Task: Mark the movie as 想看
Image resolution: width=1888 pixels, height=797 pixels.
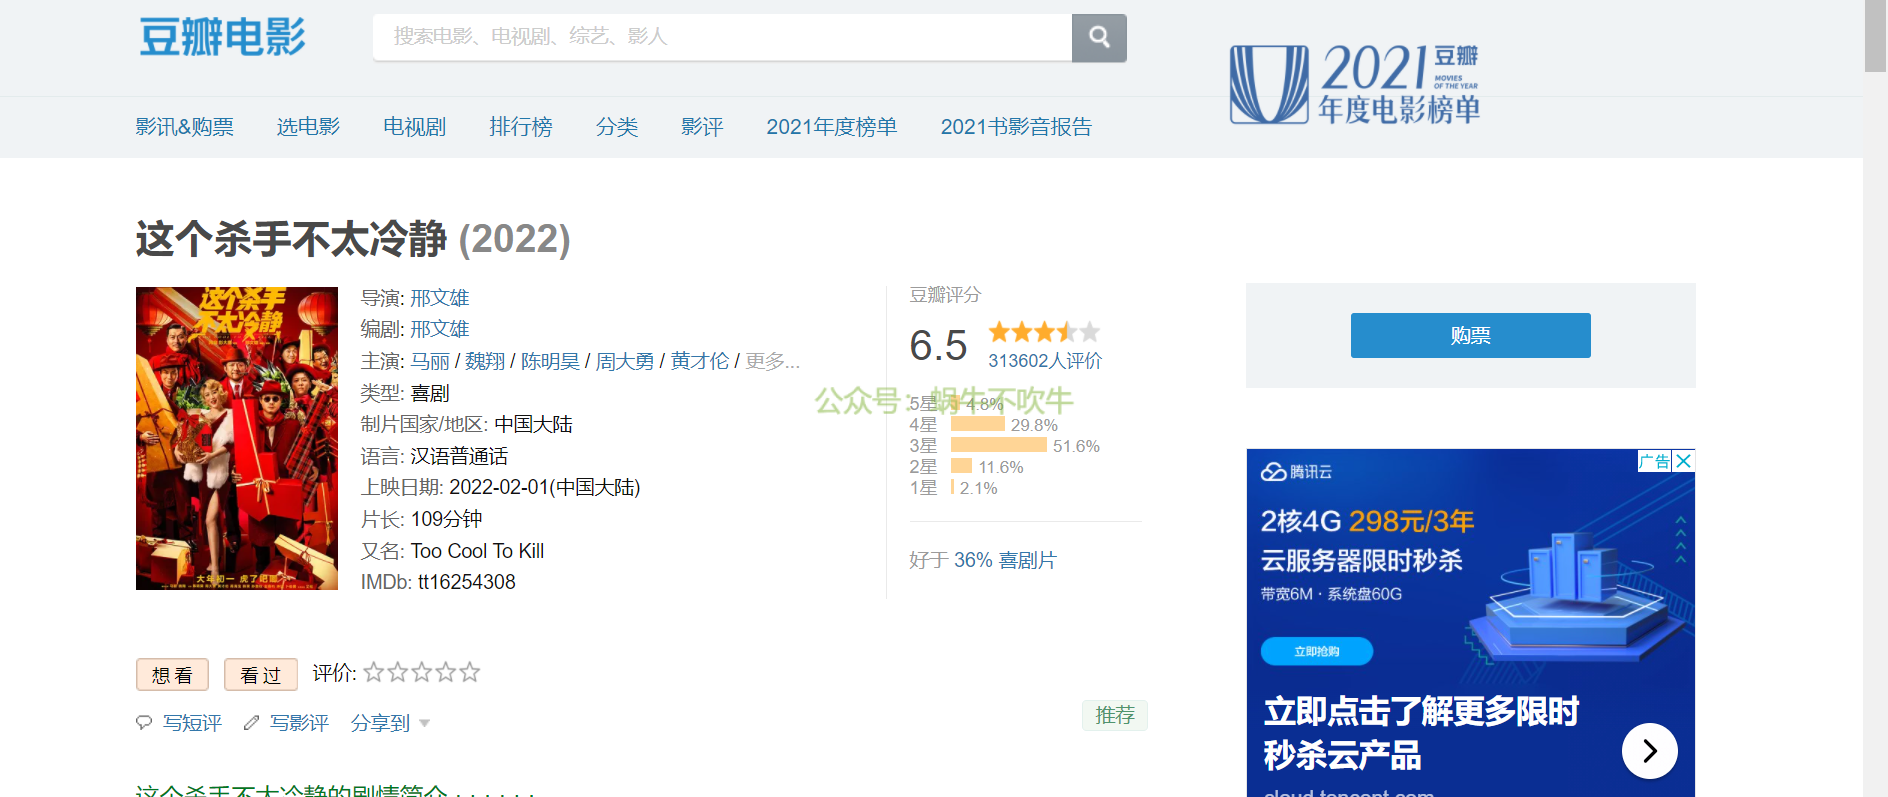Action: [172, 675]
